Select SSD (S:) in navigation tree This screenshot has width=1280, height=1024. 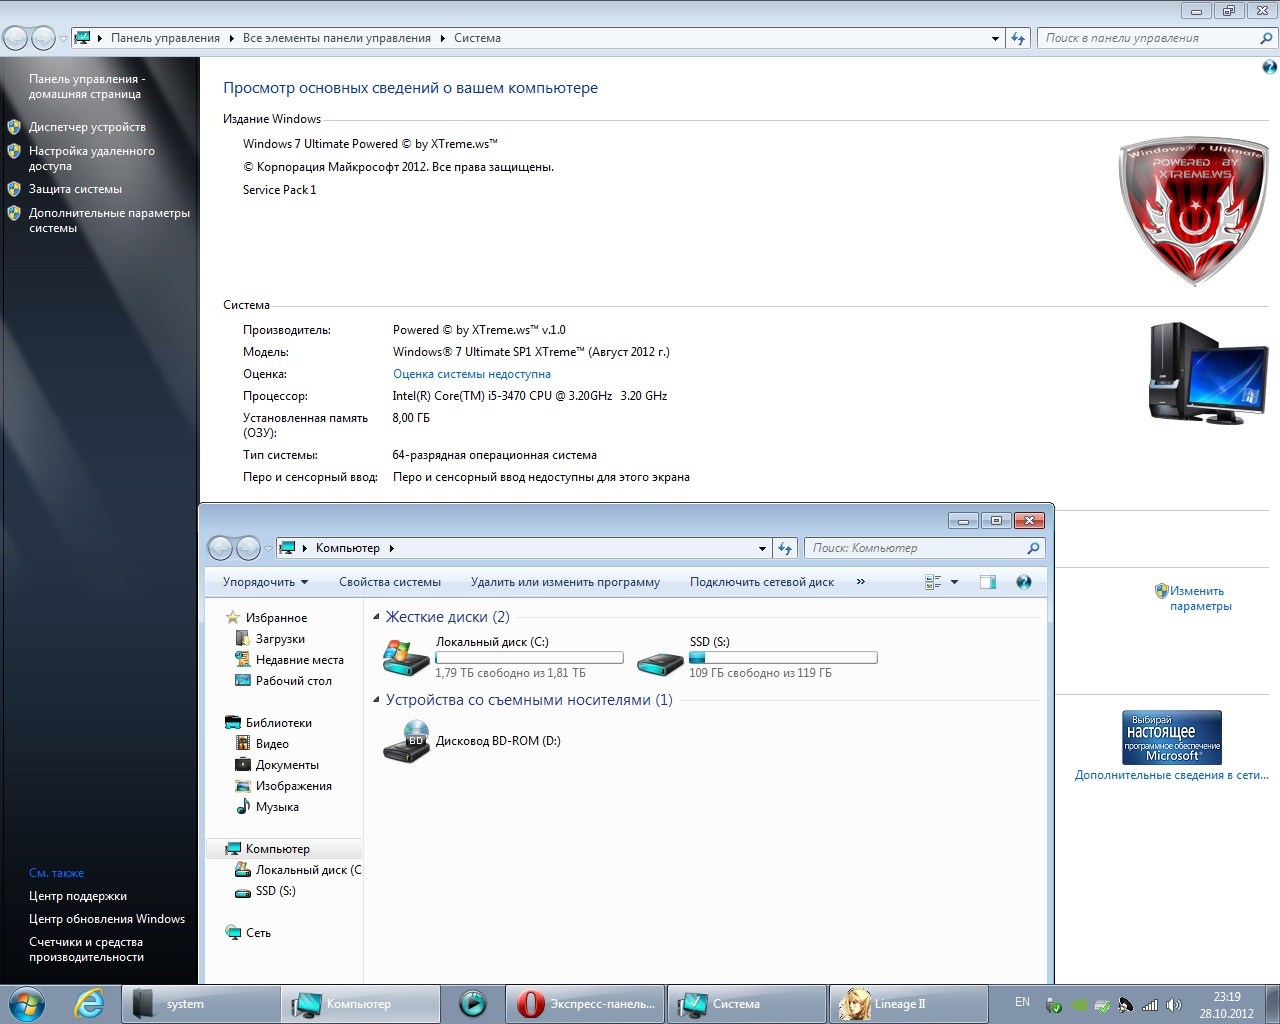[x=275, y=891]
